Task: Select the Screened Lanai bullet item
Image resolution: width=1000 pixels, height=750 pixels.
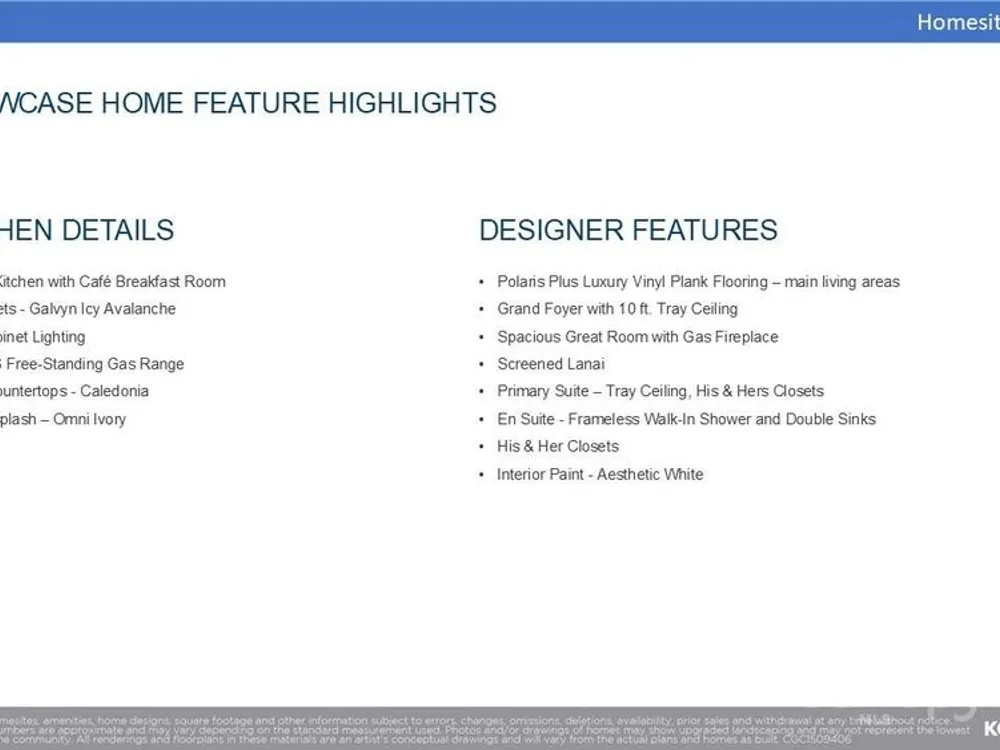Action: (551, 364)
